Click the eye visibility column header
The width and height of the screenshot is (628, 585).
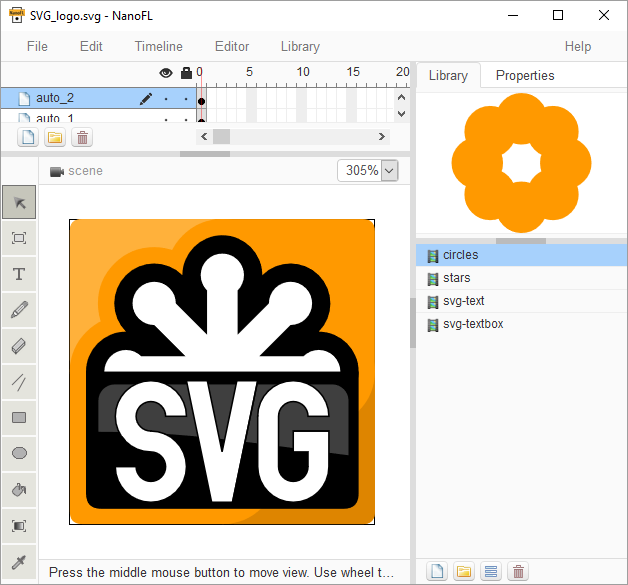[x=166, y=73]
